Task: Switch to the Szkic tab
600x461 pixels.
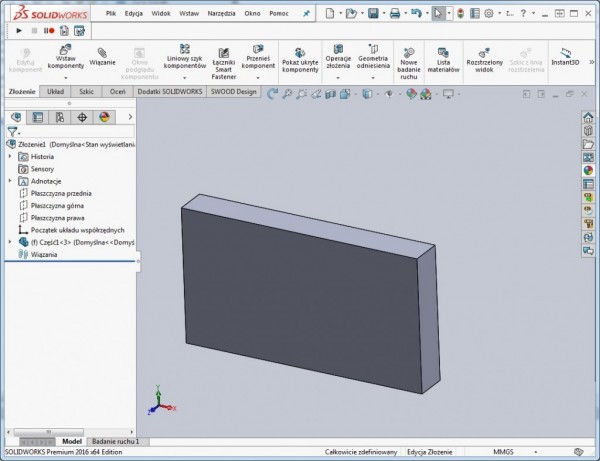Action: pyautogui.click(x=86, y=91)
